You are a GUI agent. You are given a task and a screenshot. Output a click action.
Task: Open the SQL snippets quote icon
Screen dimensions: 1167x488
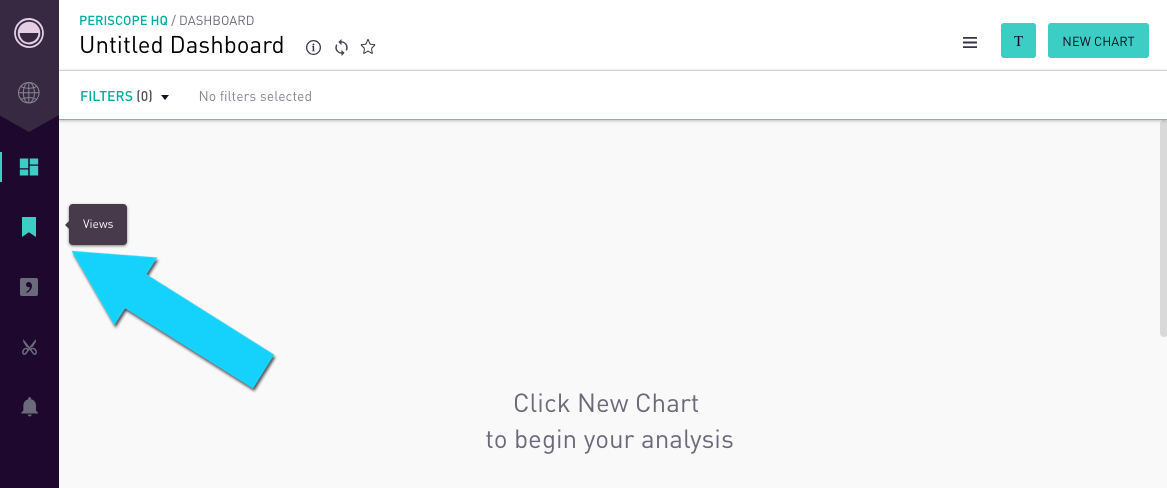[29, 287]
